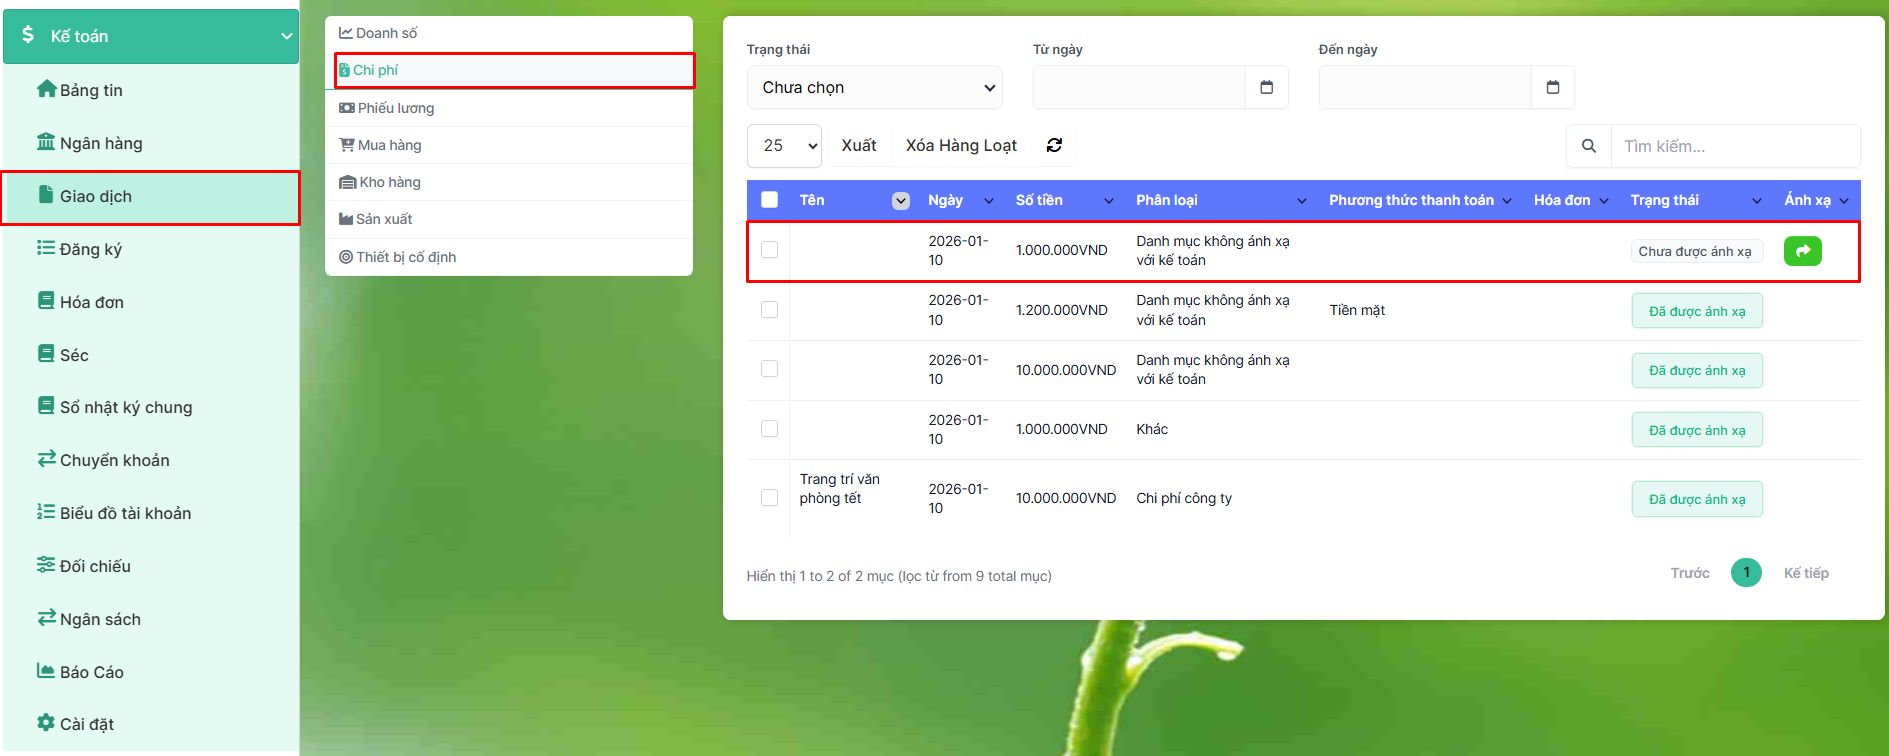Image resolution: width=1889 pixels, height=756 pixels.
Task: Click the Xuất export button
Action: click(858, 146)
